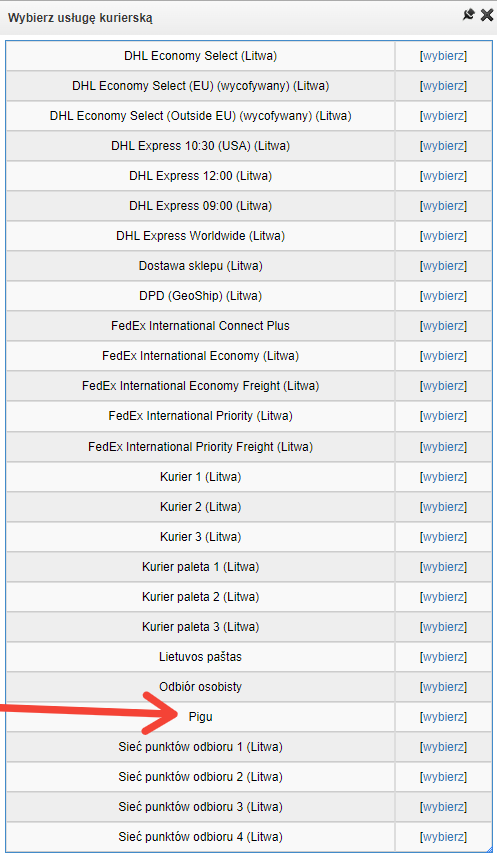Select wybierz for DHL Express 09:00

tap(444, 206)
